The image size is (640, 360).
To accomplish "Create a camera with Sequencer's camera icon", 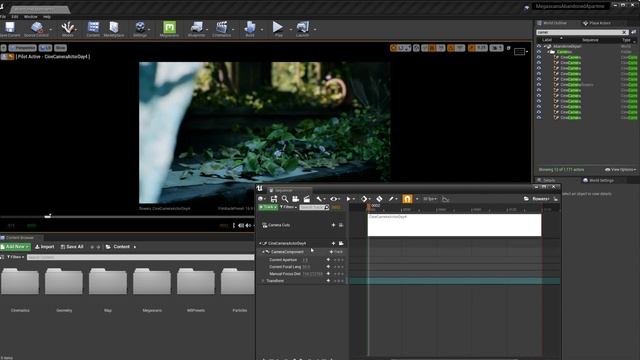I will pos(295,199).
